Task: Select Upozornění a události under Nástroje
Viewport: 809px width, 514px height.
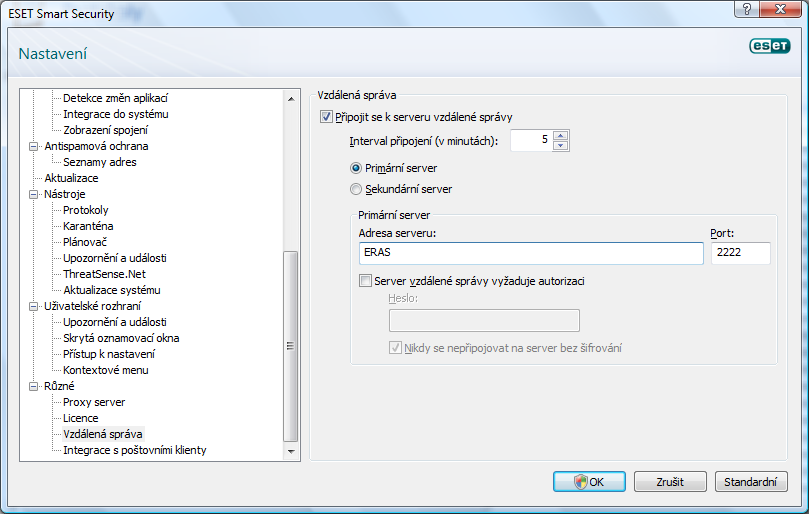Action: [x=115, y=258]
